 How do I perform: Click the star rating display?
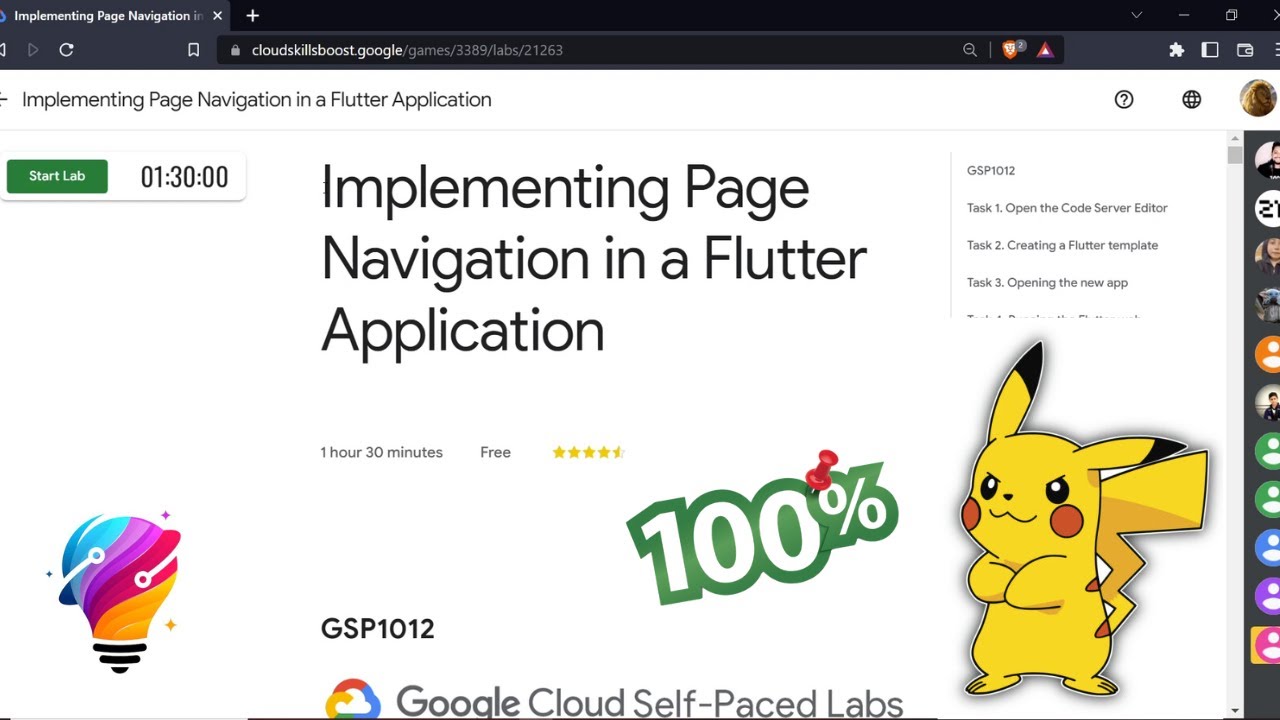point(588,452)
